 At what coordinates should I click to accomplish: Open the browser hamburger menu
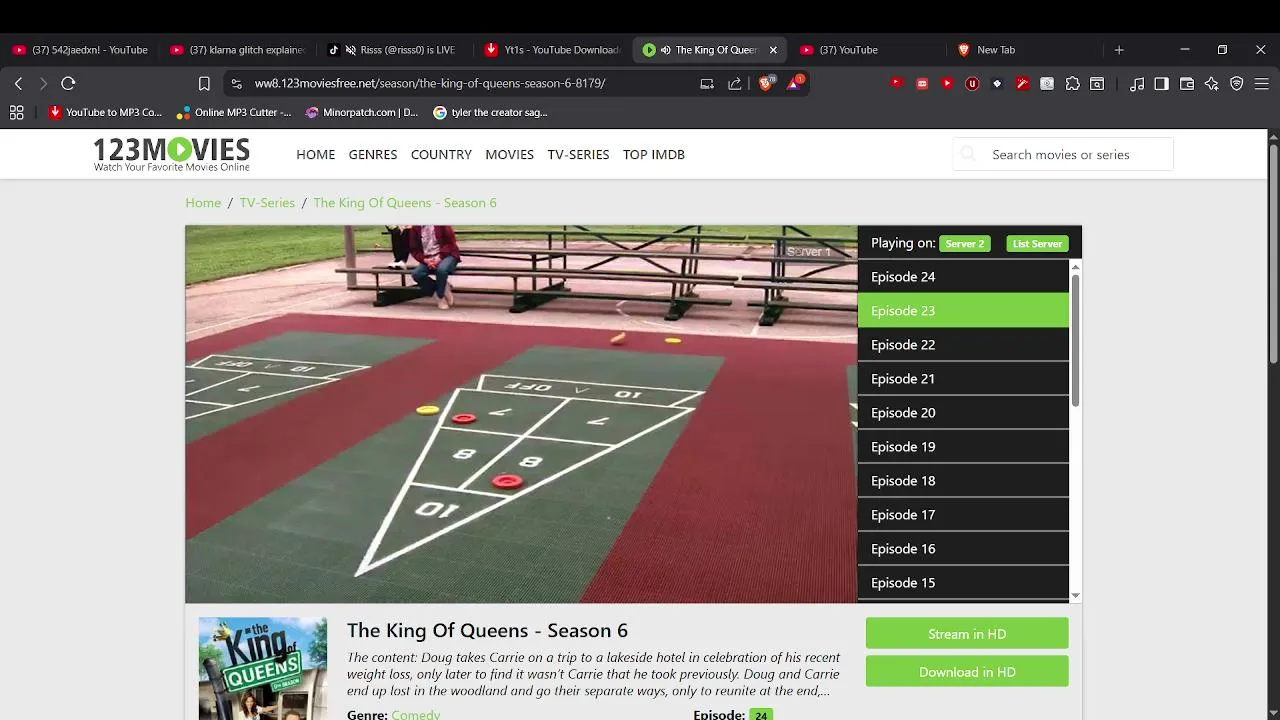pyautogui.click(x=1262, y=84)
